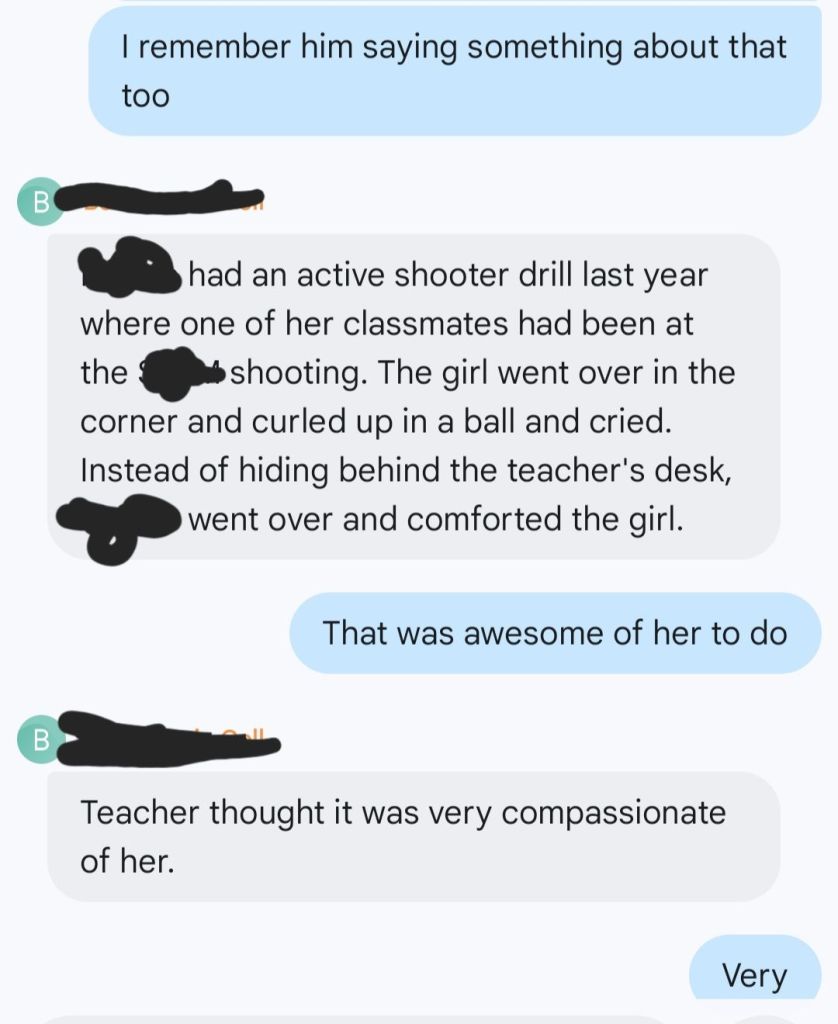Tap the words 'of her.' in Teacher message
This screenshot has height=1024, width=838.
tap(127, 861)
